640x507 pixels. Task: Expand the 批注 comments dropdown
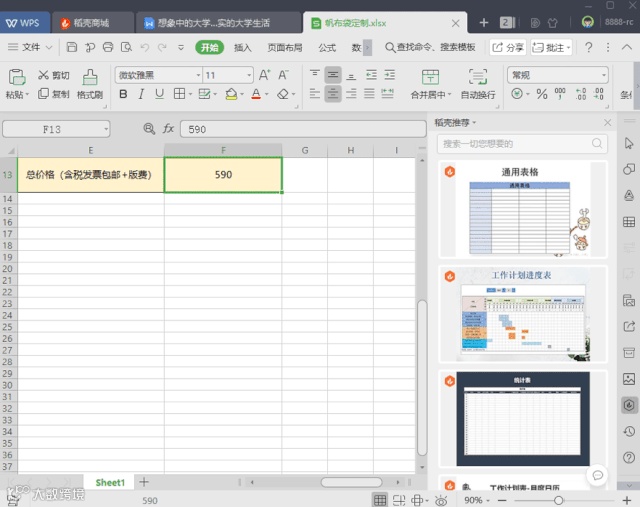click(x=569, y=48)
